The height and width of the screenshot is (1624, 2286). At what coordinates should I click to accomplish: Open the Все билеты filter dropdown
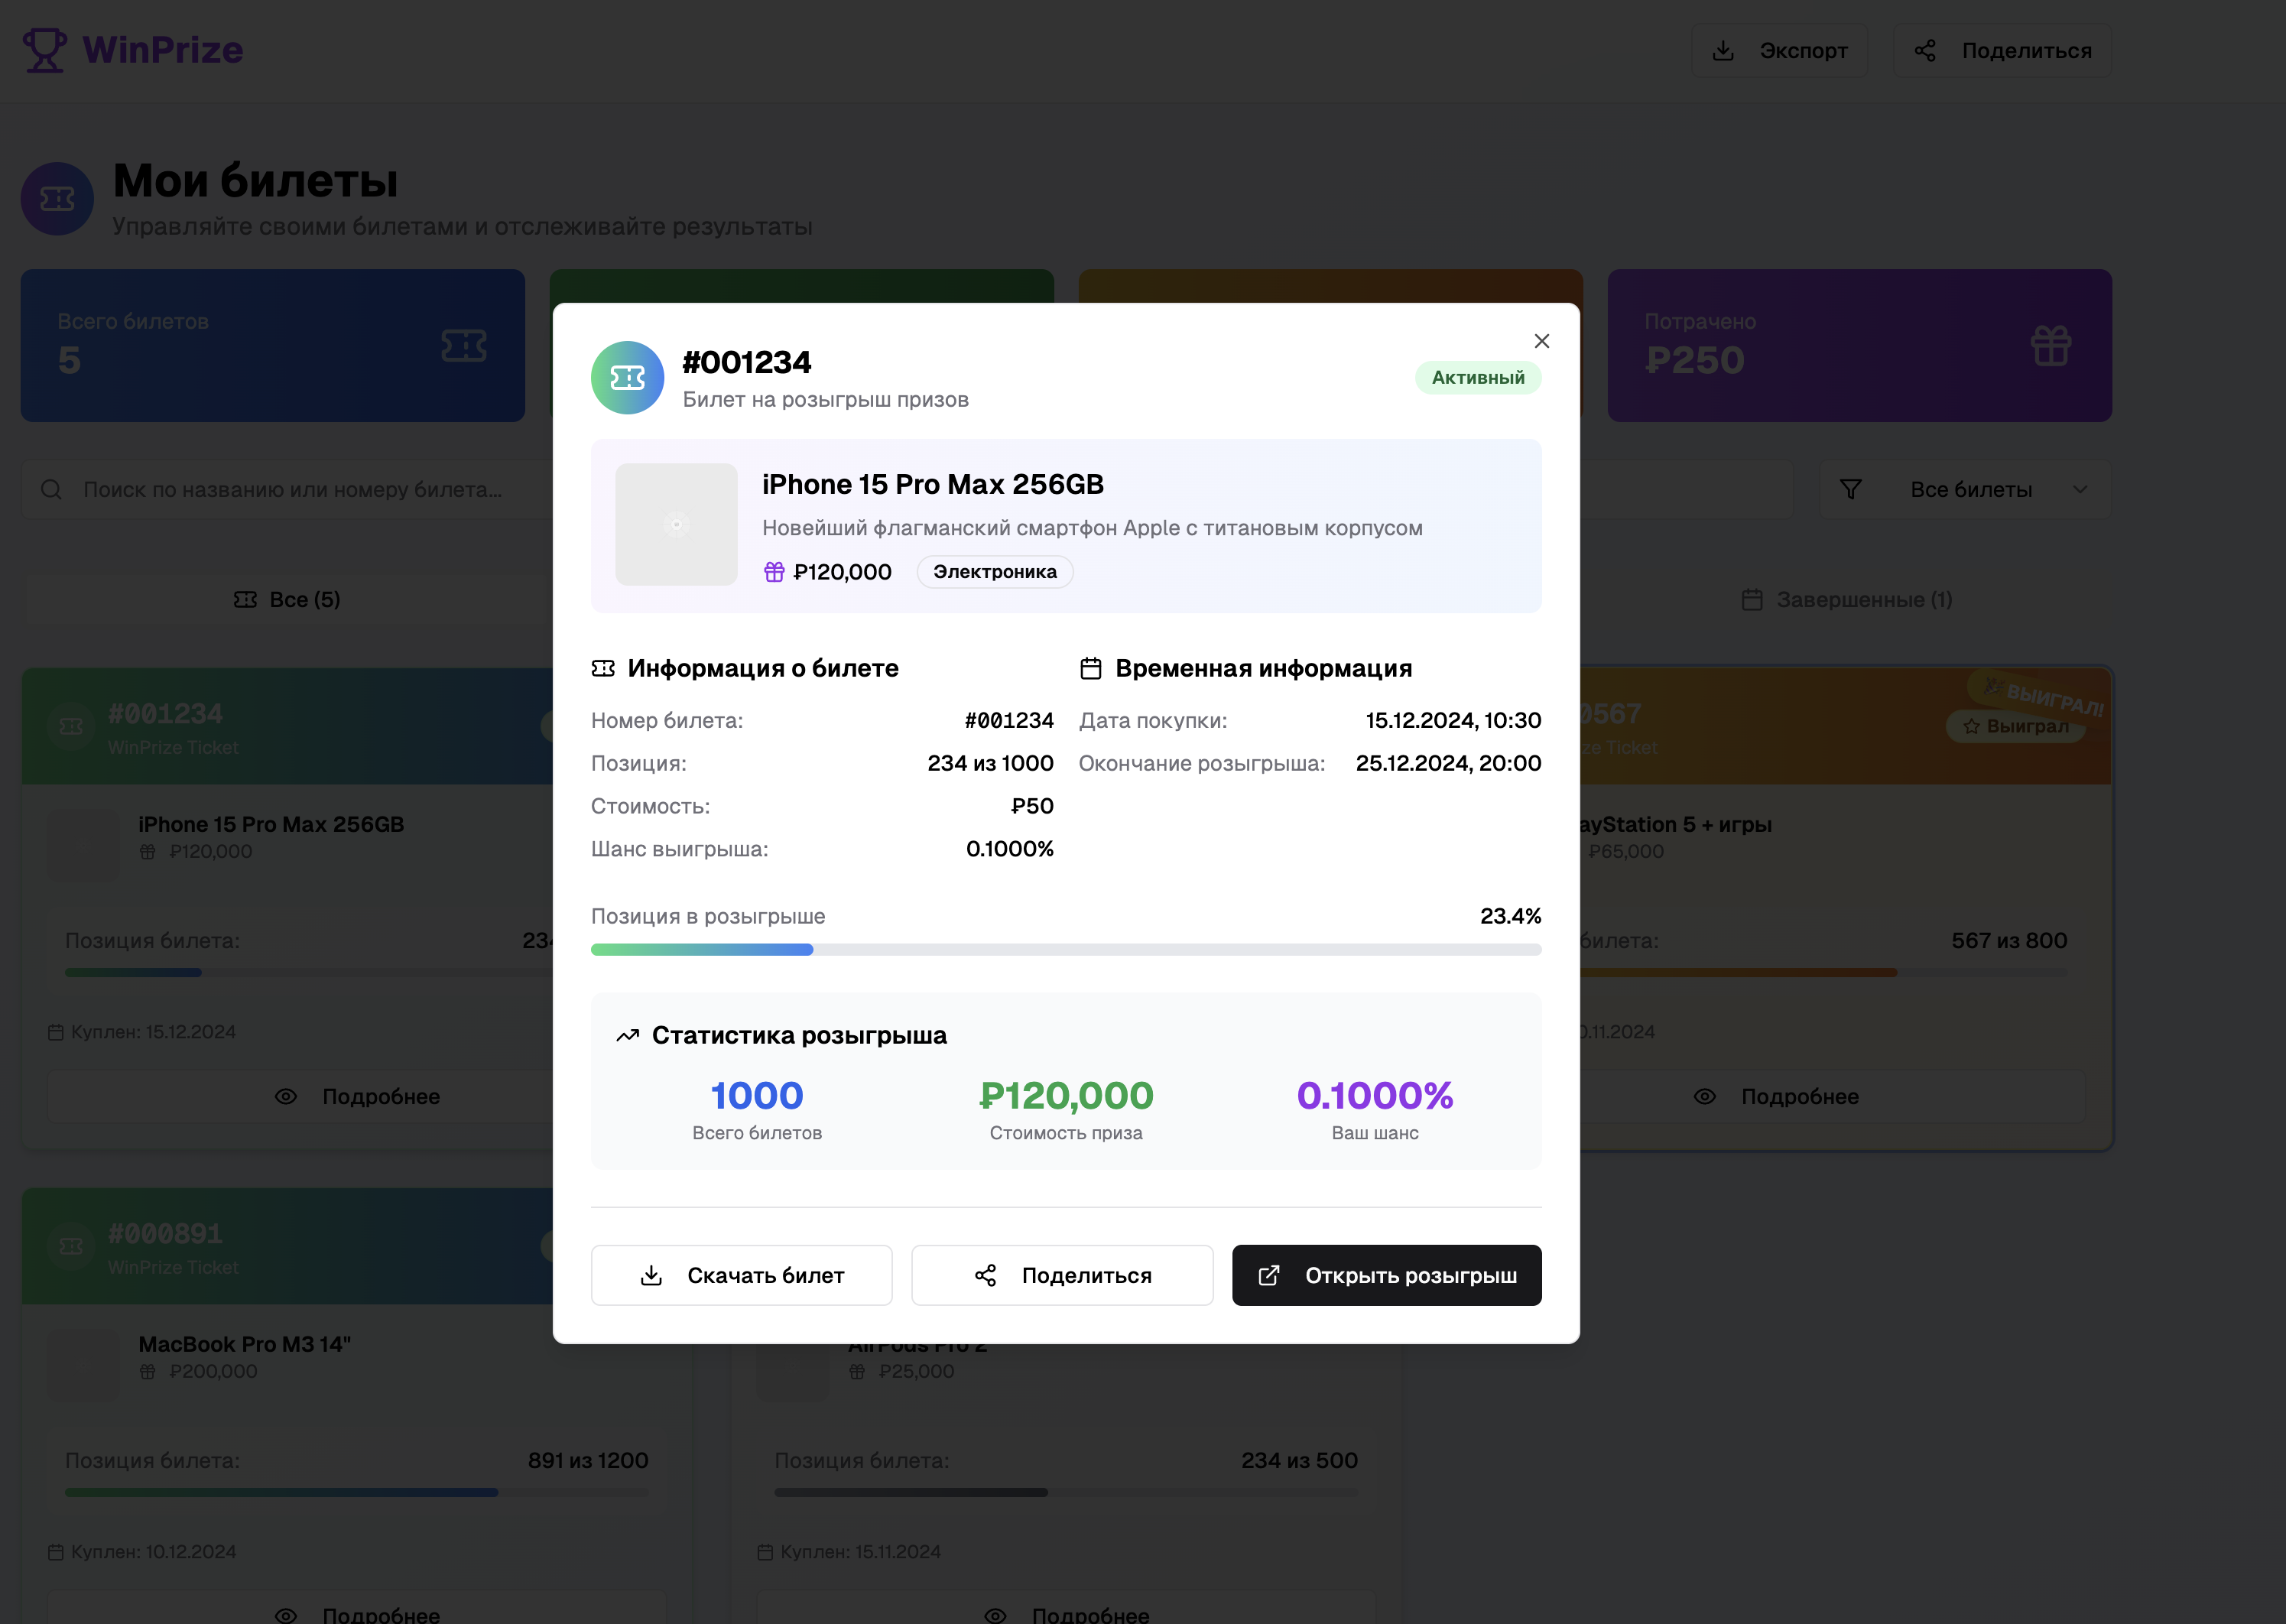click(x=1965, y=489)
